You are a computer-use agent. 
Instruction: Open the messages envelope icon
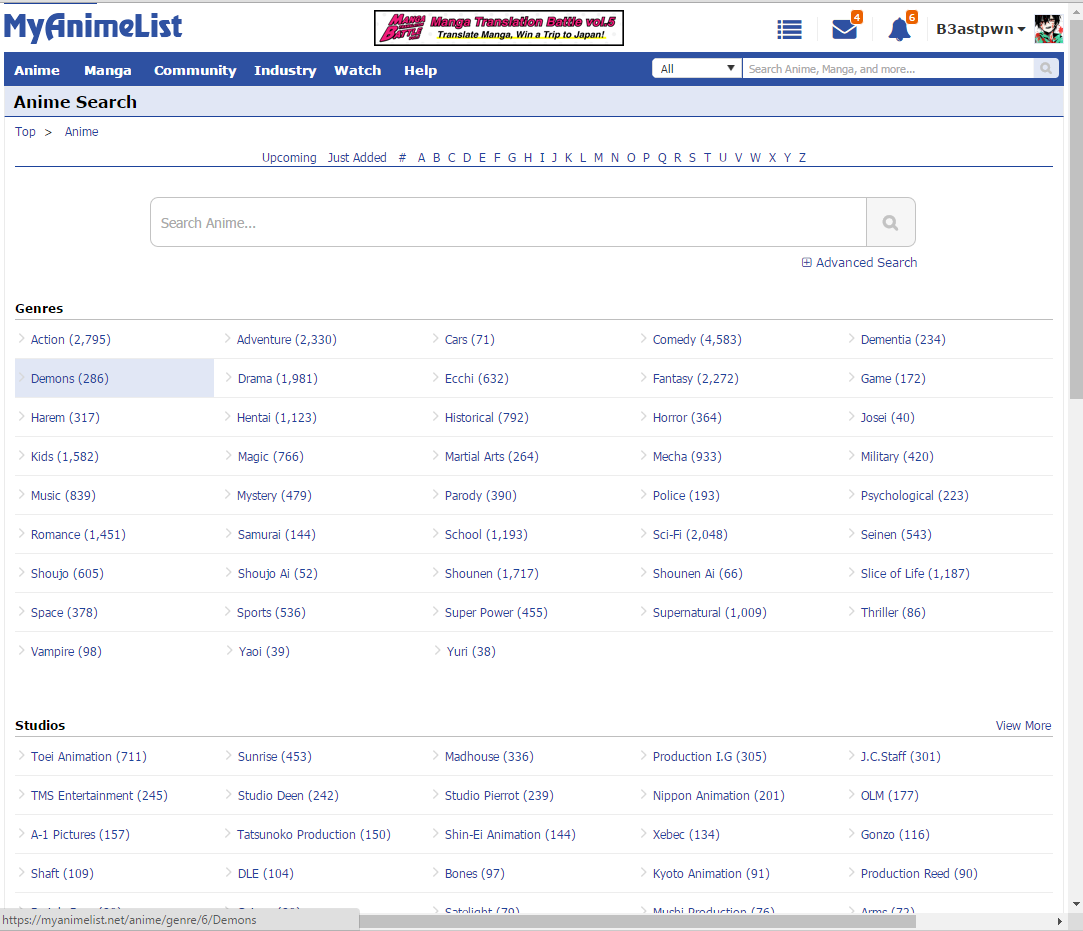[845, 29]
